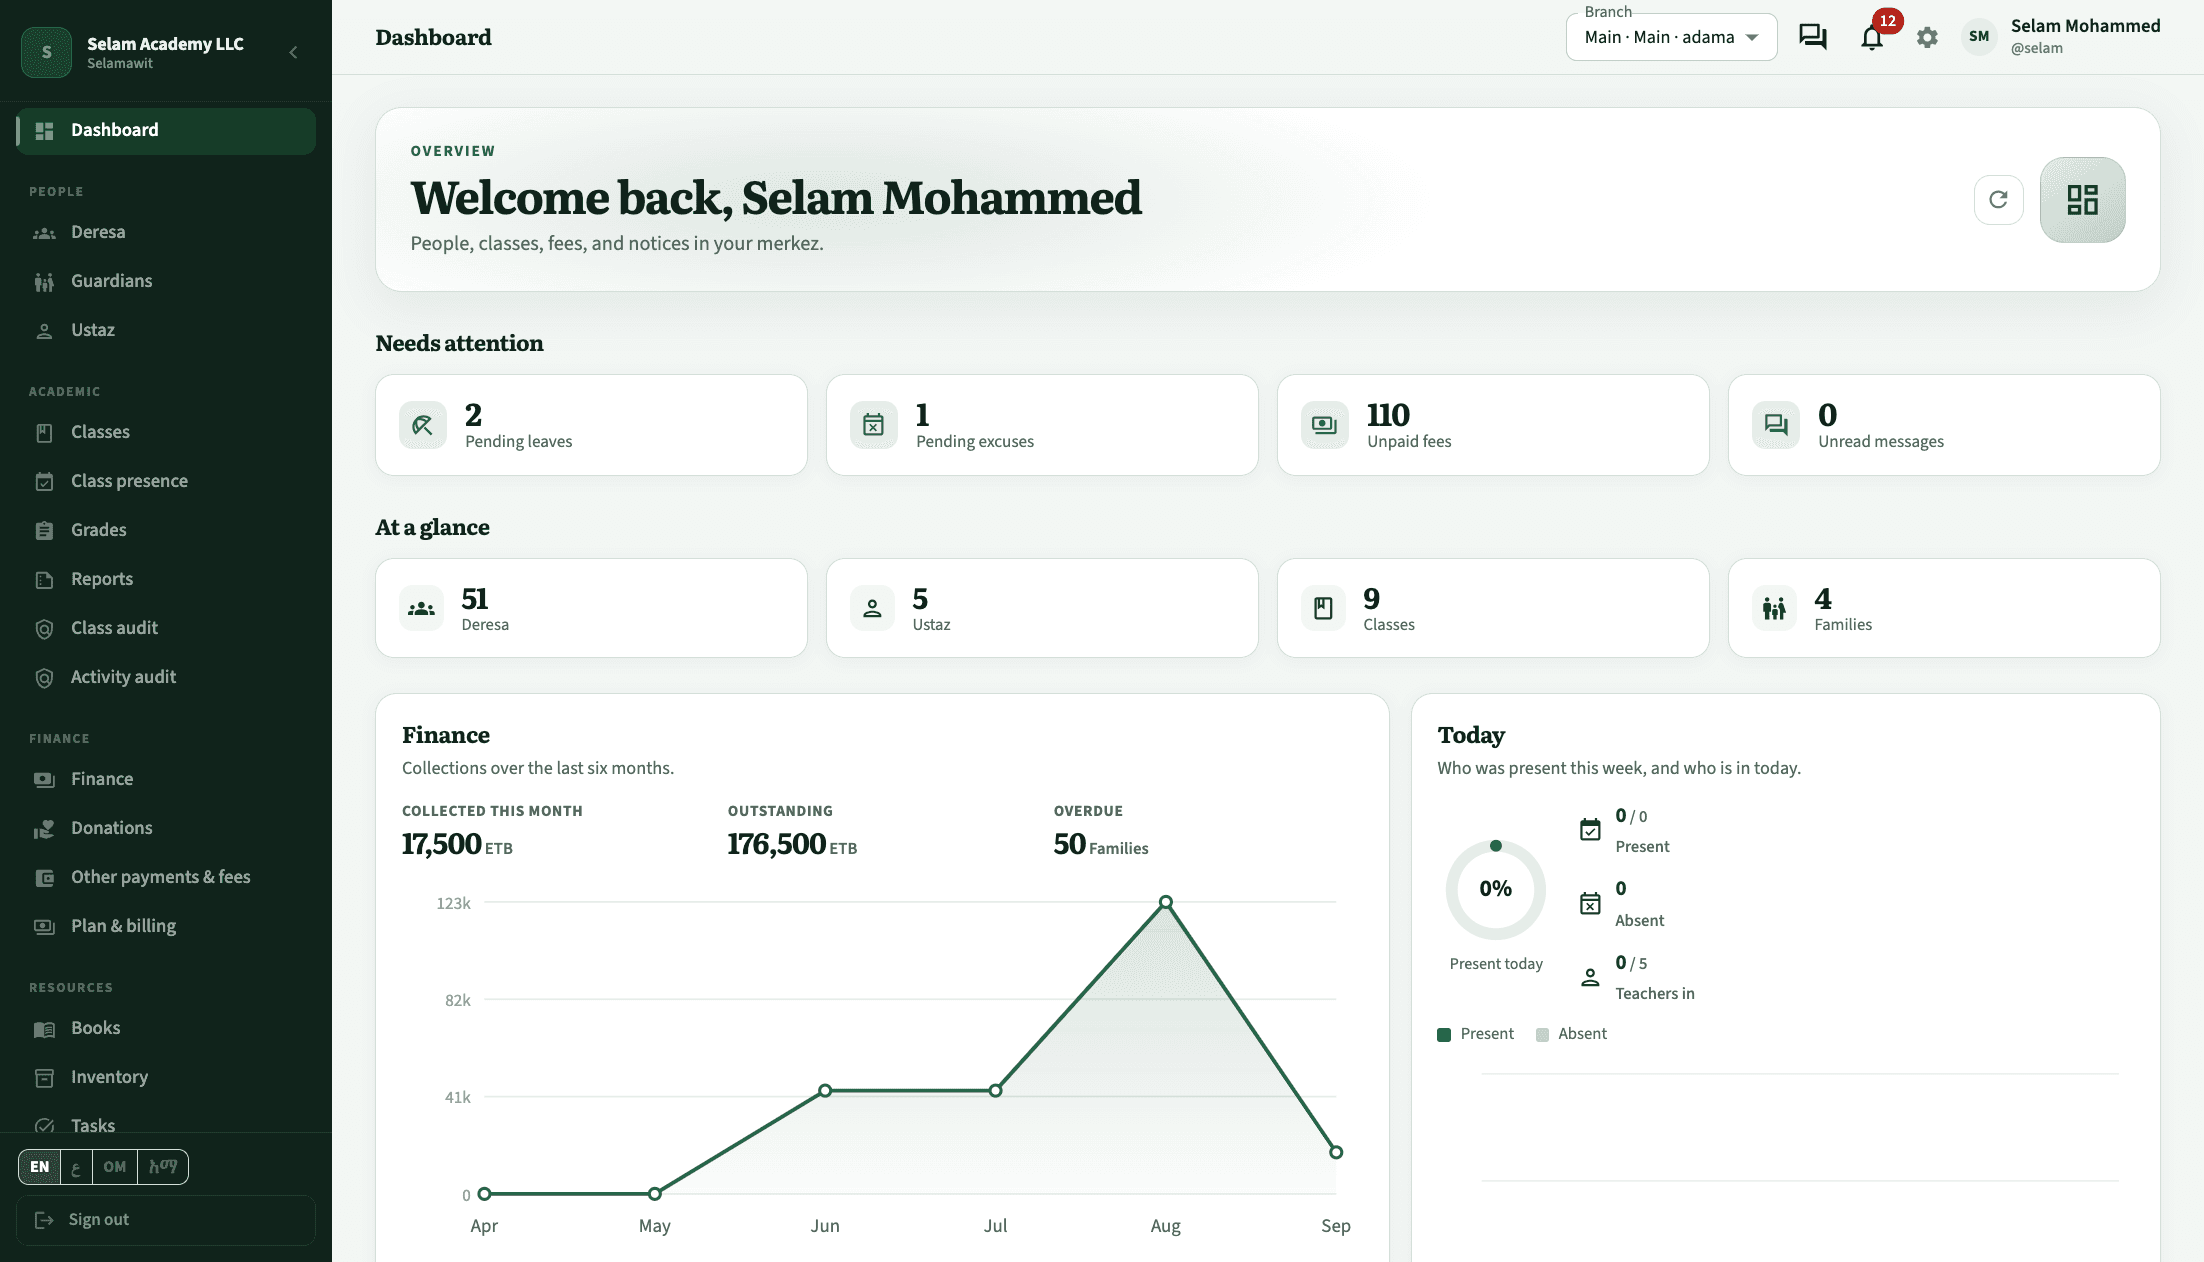Screen dimensions: 2204x1262
Task: Open Guardians in the sidebar
Action: coord(166,281)
